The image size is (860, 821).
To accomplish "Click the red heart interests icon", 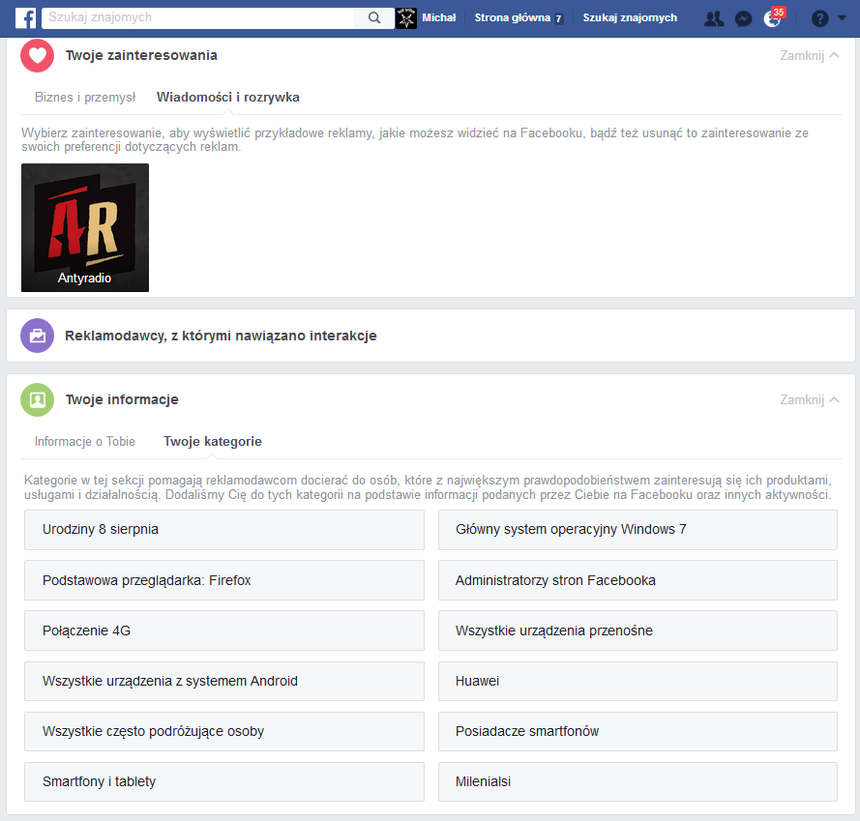I will [x=37, y=55].
